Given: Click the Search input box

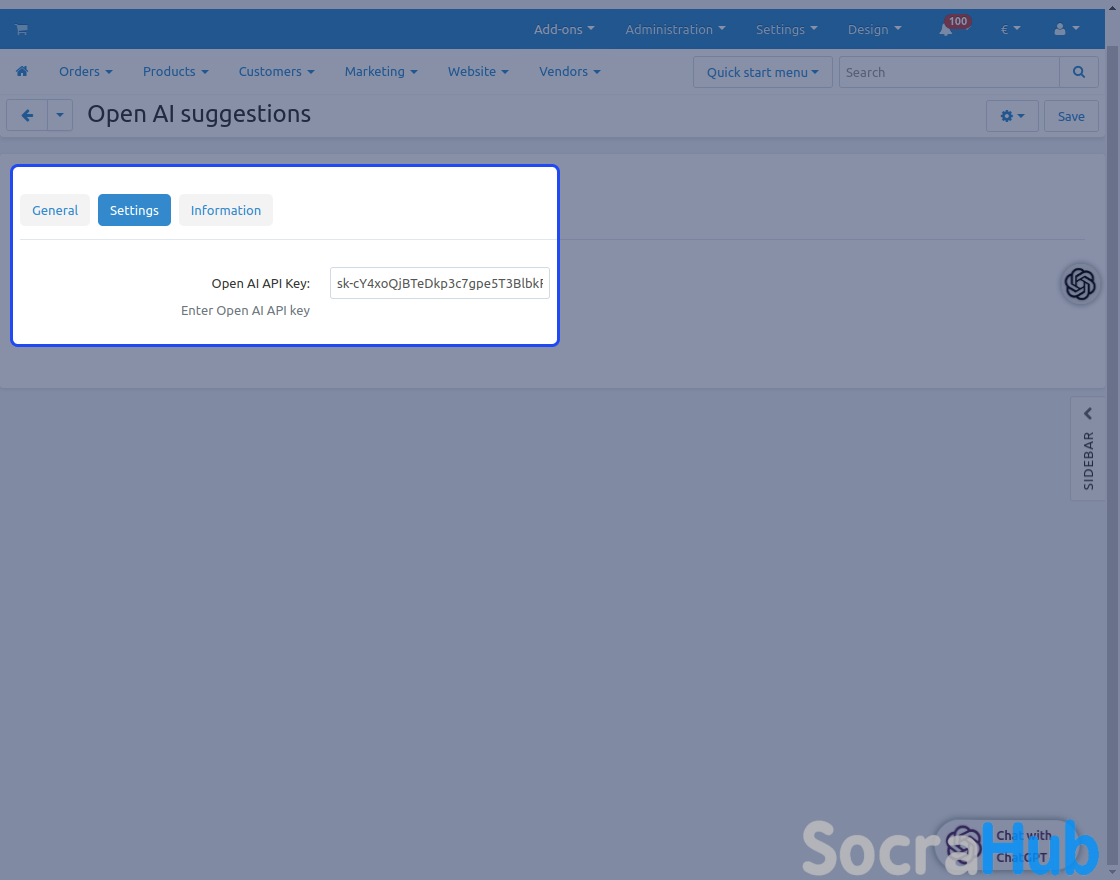Looking at the screenshot, I should tap(948, 72).
